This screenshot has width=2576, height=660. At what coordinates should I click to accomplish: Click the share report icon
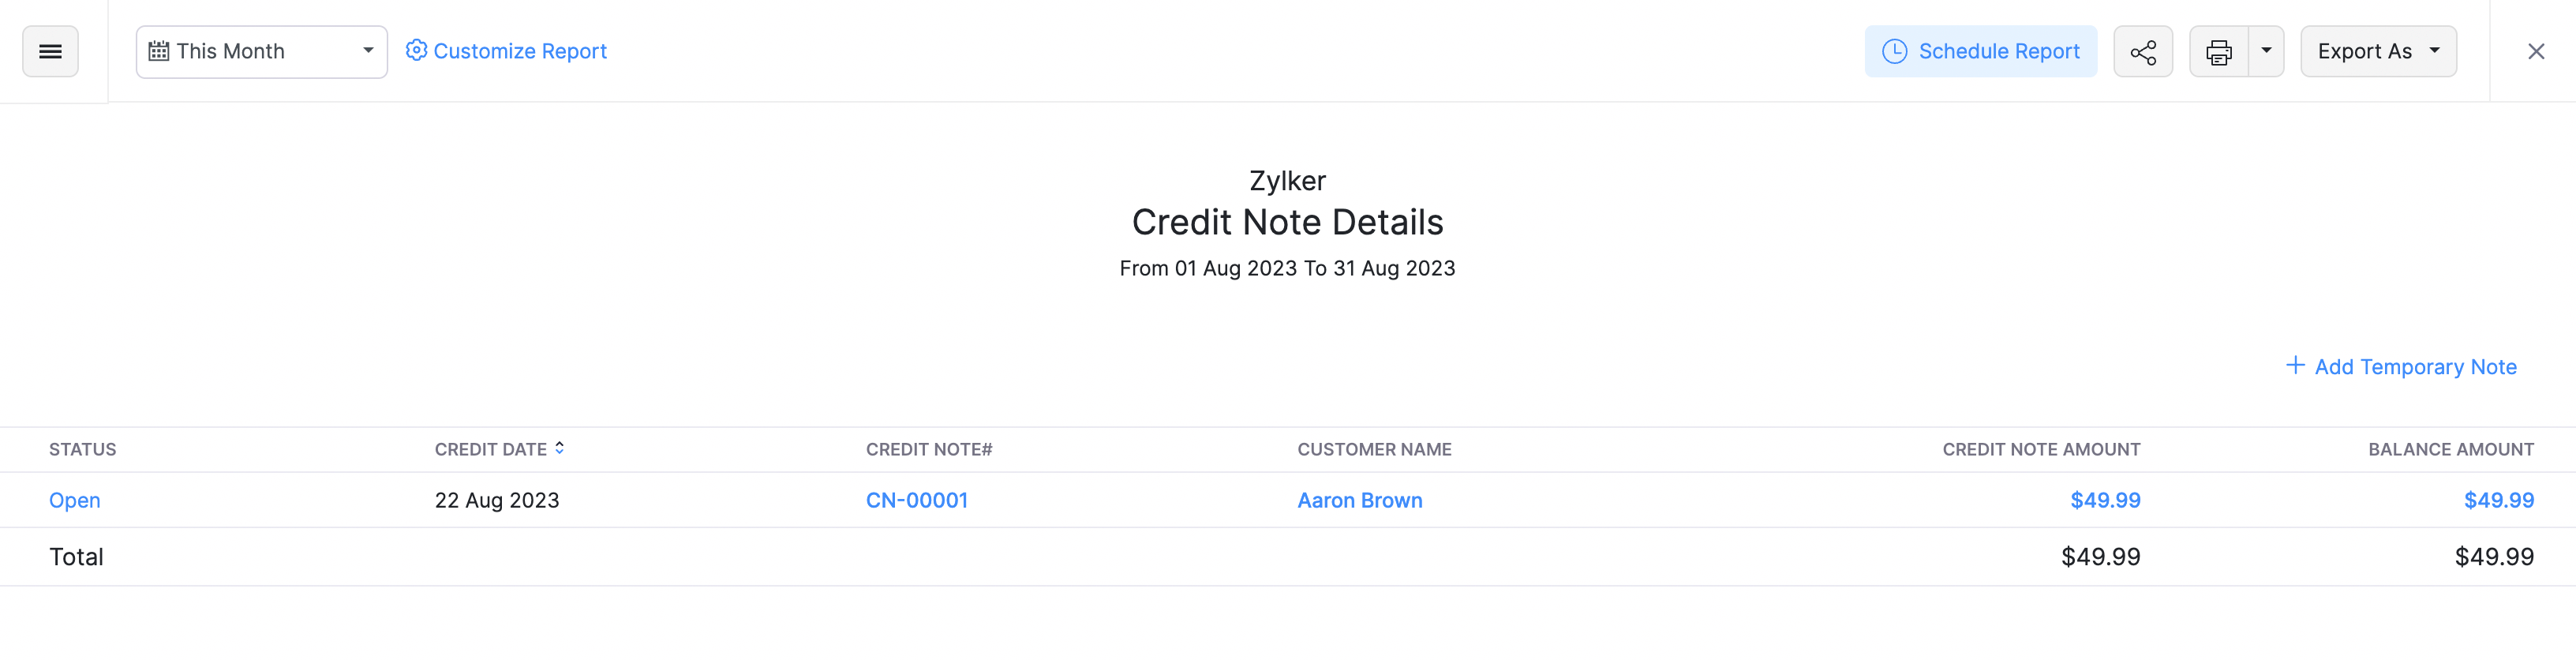[x=2142, y=52]
